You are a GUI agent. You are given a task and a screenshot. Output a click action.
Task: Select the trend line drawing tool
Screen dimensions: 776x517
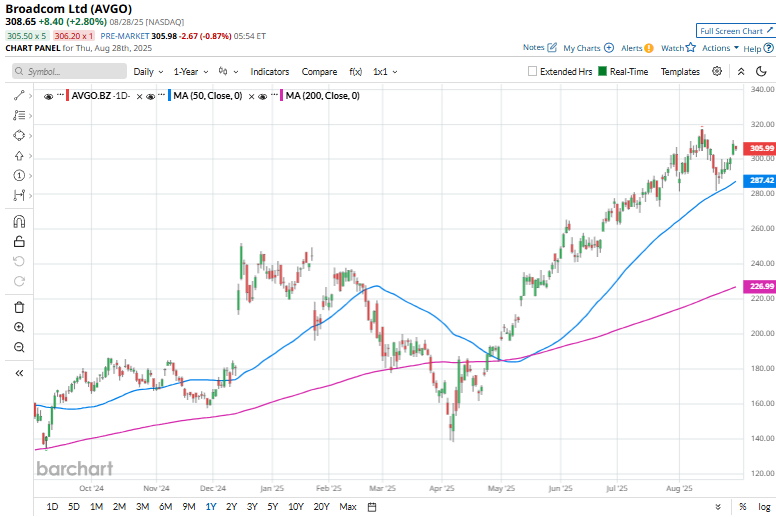(19, 95)
